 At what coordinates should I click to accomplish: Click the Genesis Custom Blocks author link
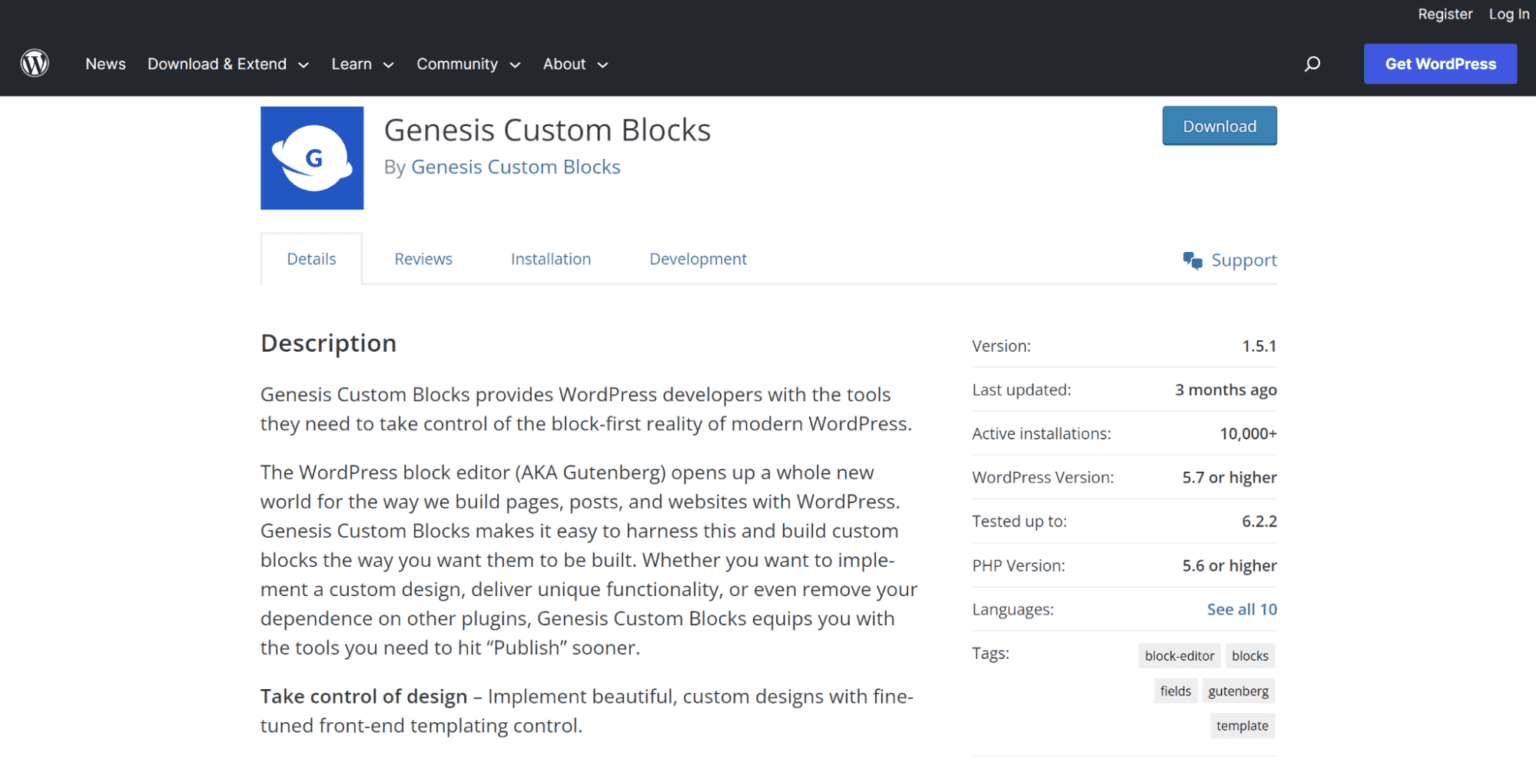pyautogui.click(x=515, y=166)
